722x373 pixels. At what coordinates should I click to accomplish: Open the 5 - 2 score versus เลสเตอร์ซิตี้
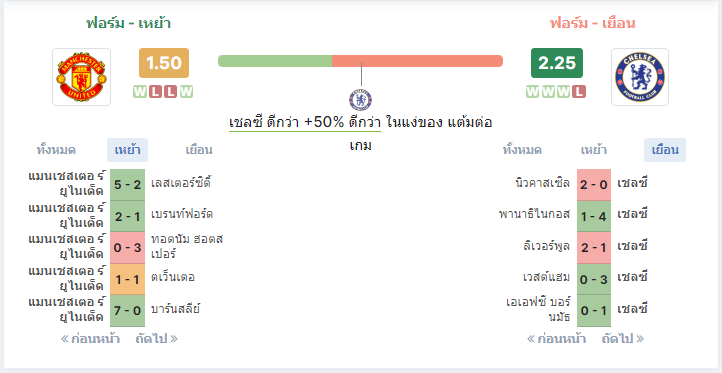point(128,185)
